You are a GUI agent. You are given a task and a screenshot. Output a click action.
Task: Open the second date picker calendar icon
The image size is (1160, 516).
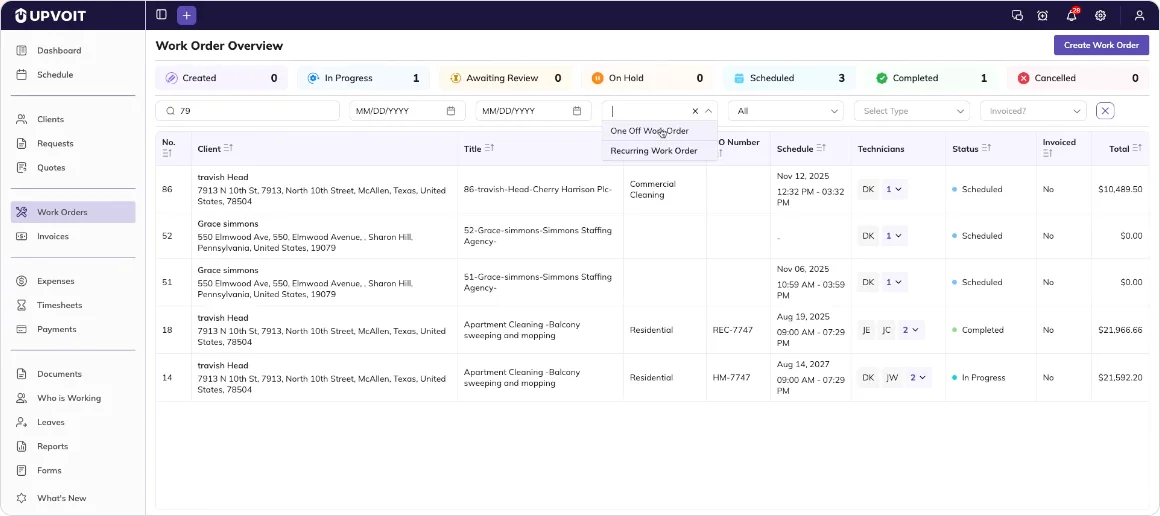tap(577, 111)
